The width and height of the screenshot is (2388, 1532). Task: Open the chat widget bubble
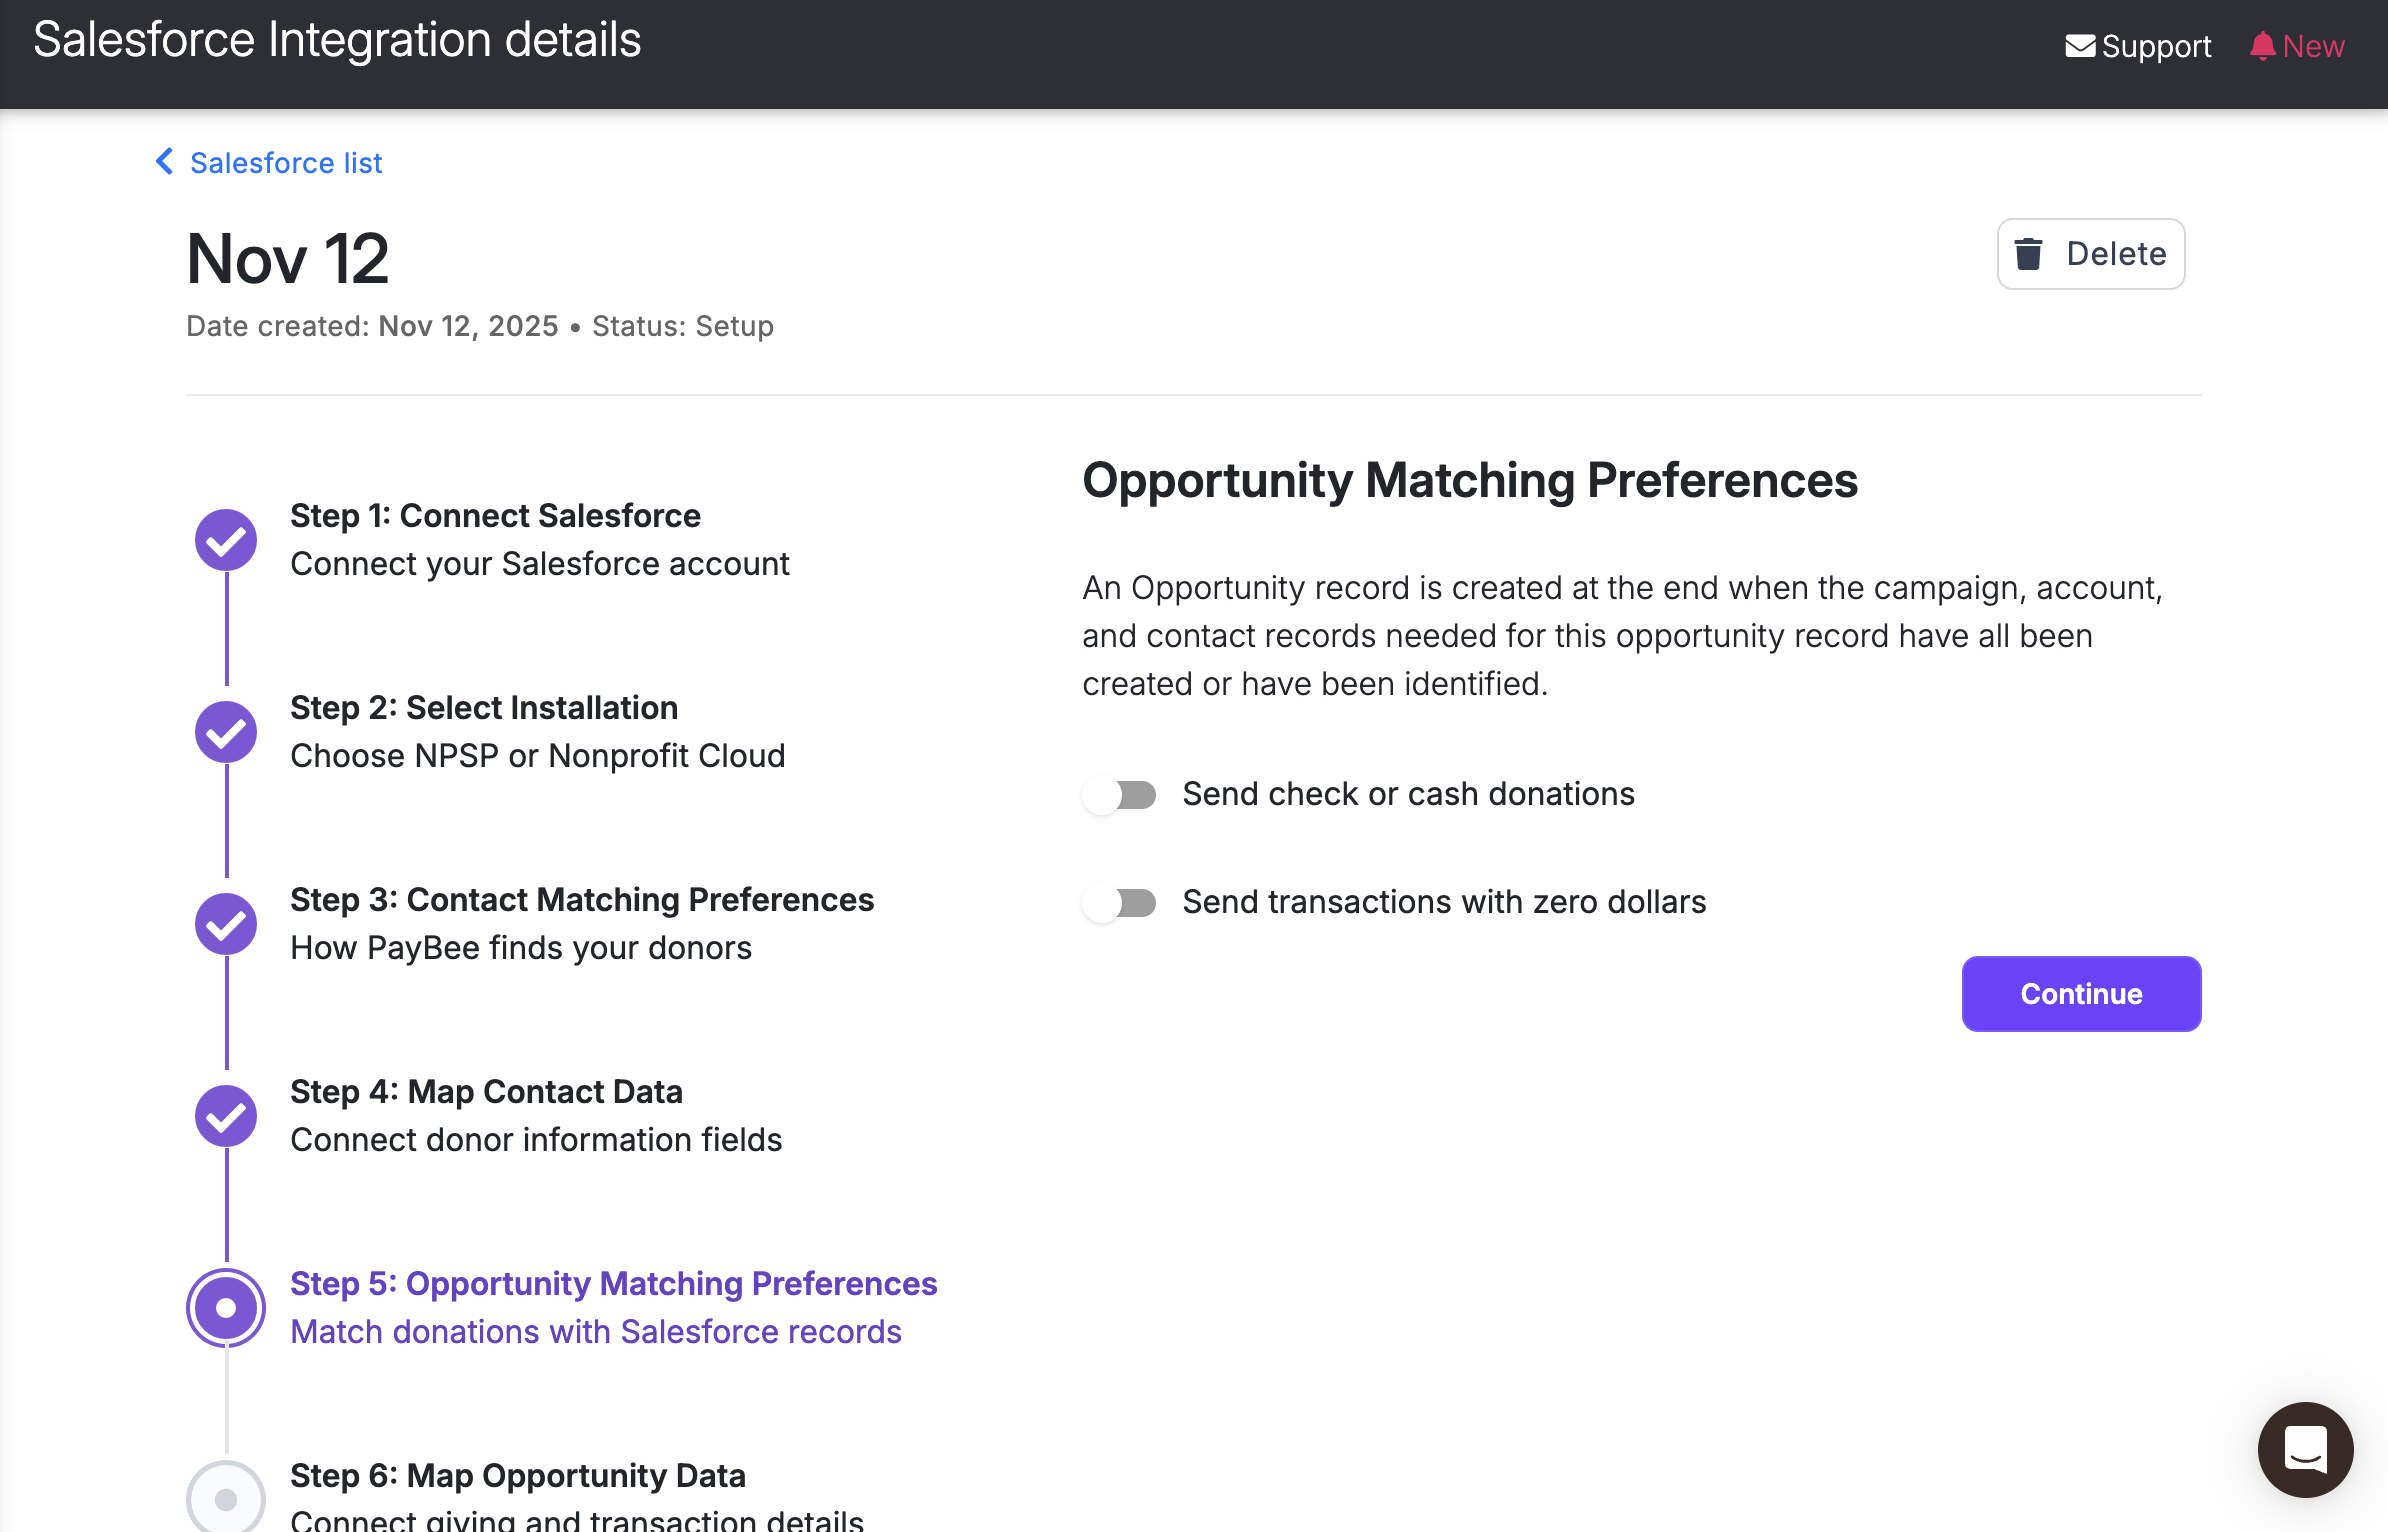2305,1449
